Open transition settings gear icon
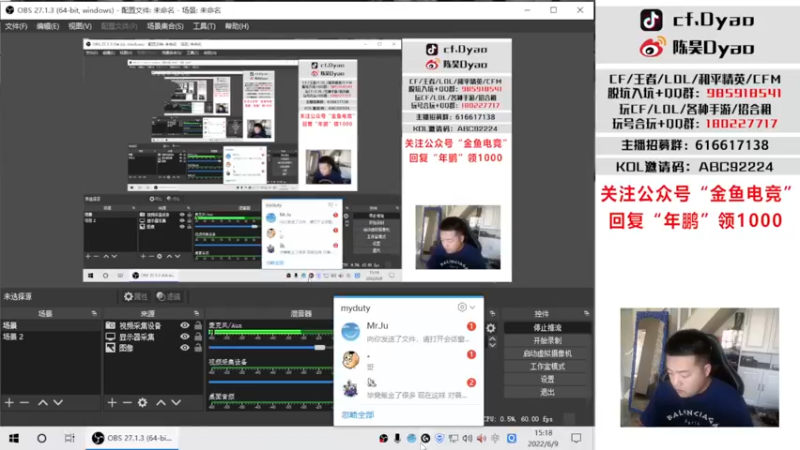800x450 pixels. pos(491,328)
